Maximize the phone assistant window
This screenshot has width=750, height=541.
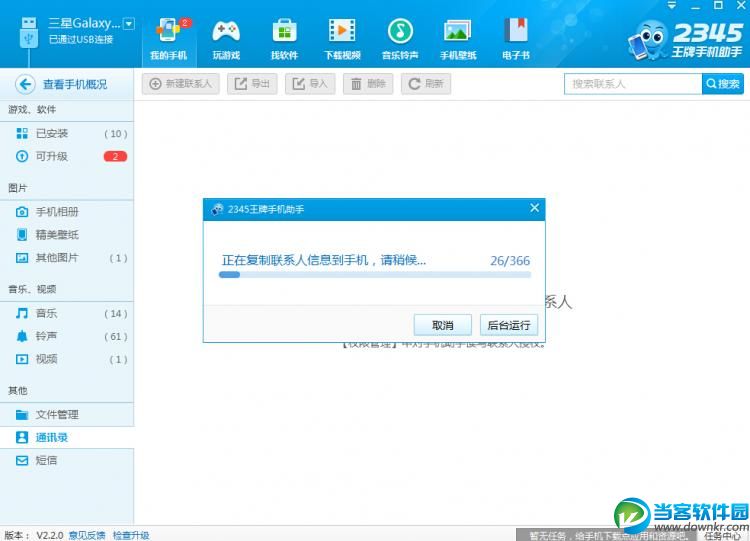tap(718, 5)
